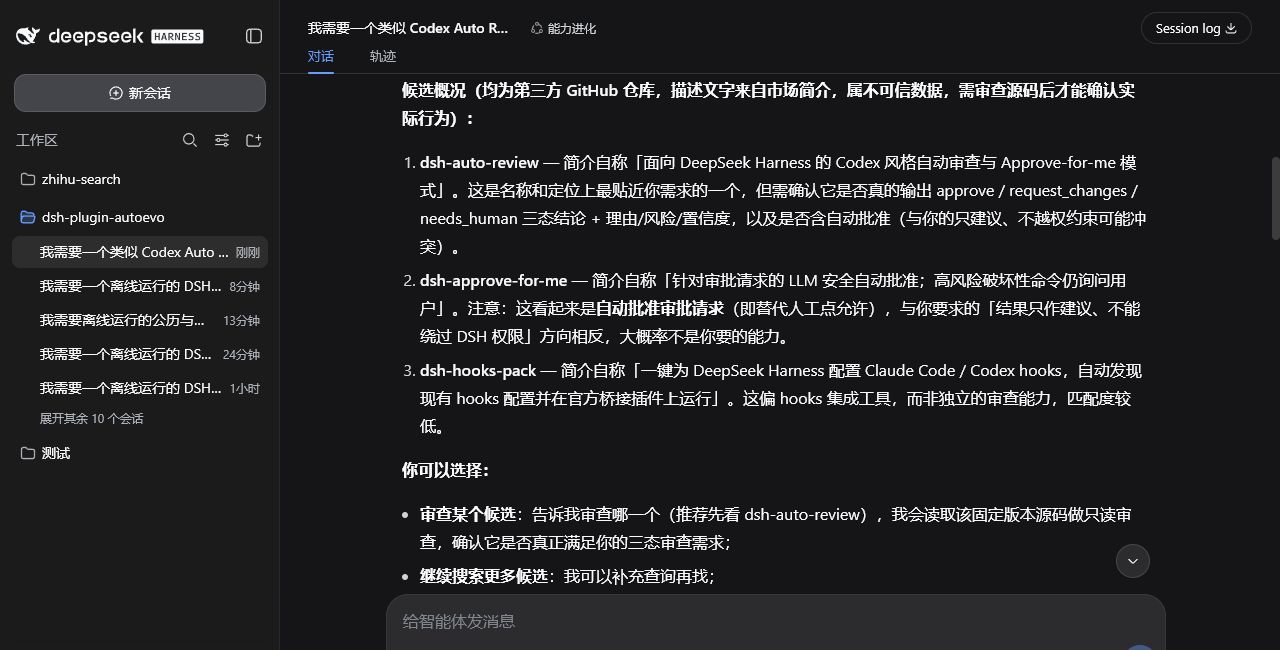Click the vertical scrollbar of the conversation

1275,198
